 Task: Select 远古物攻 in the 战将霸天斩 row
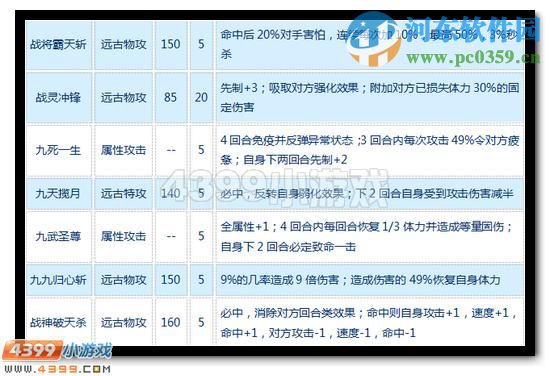click(x=123, y=45)
